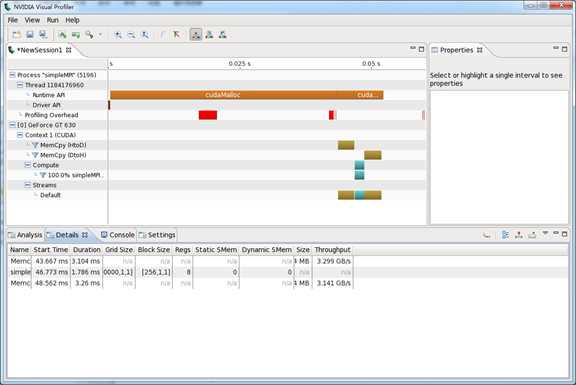Sort table by Throughput column header
Viewport: 576px width, 385px height.
(x=332, y=250)
